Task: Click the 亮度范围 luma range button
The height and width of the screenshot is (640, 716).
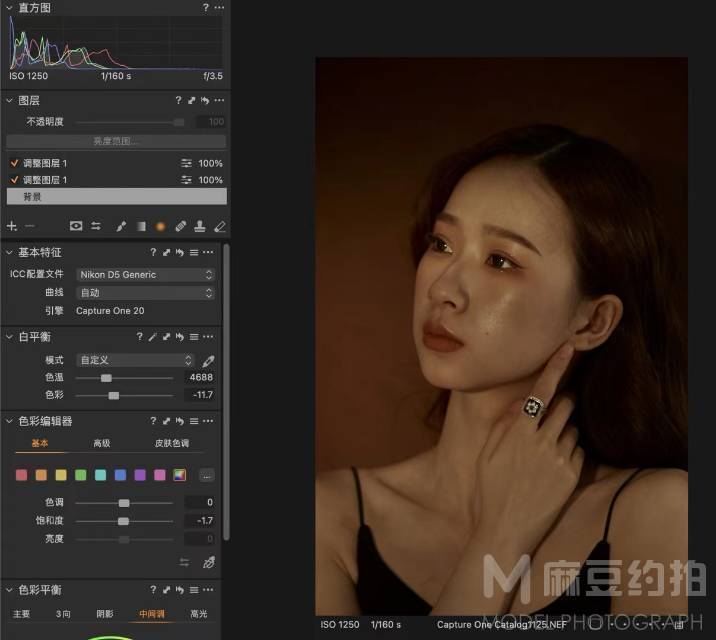Action: coord(116,142)
